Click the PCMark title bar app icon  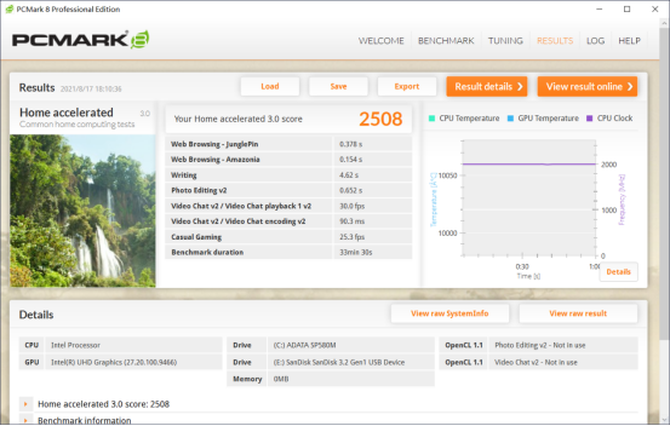click(9, 9)
